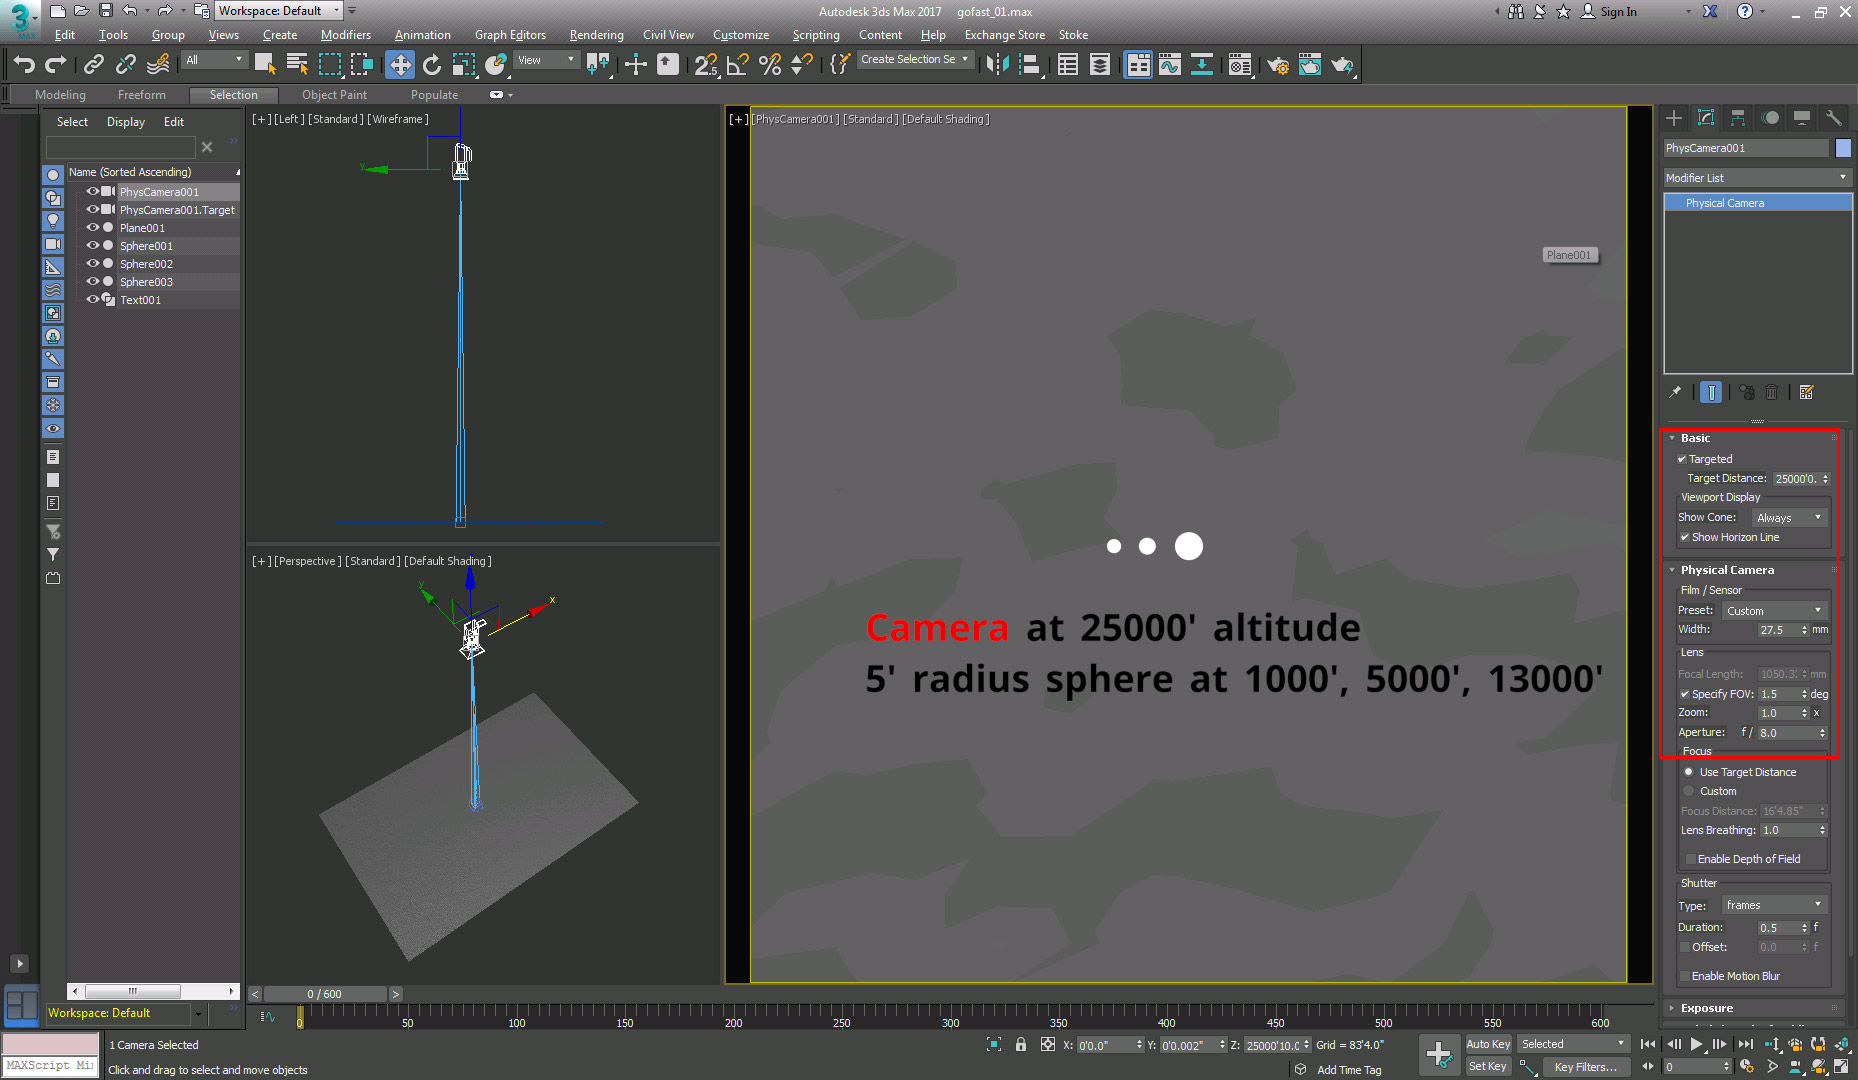Open the reference coordinate View dropdown

(x=546, y=60)
